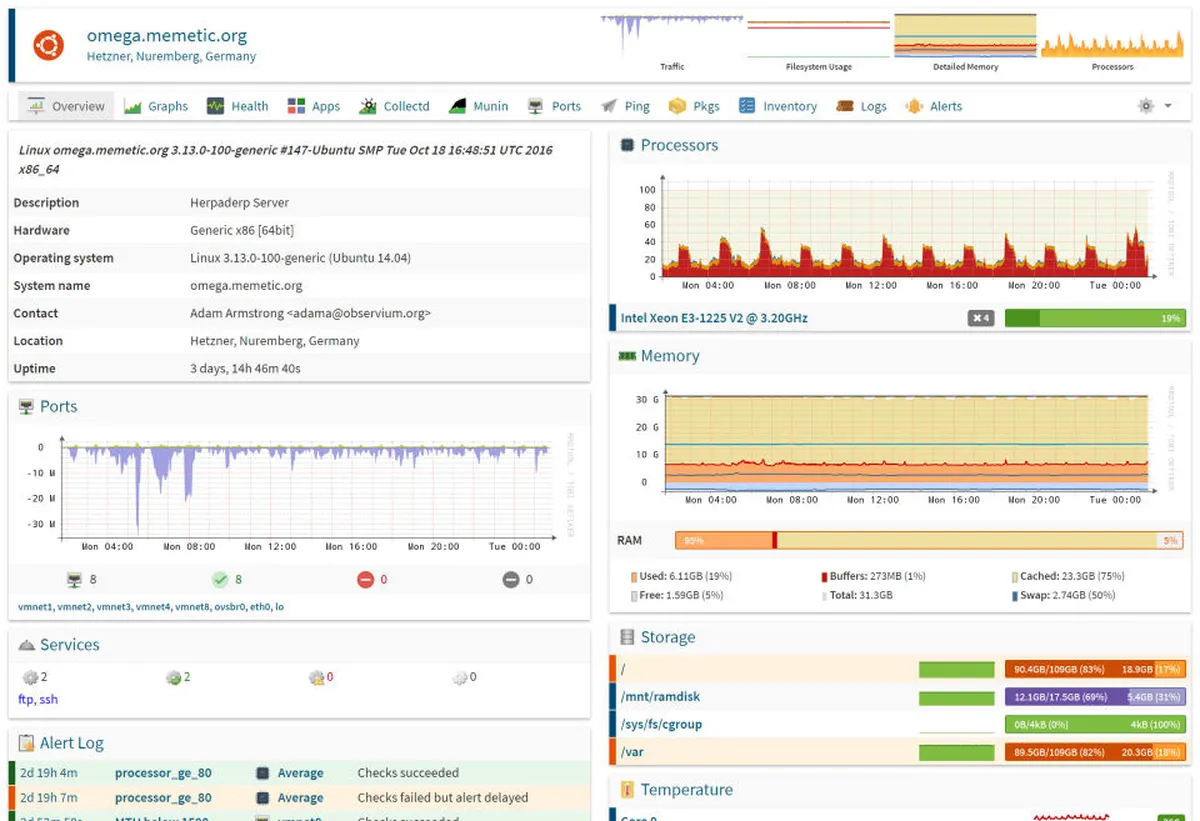Open the Logs tab
Screen dimensions: 1200x821
click(x=862, y=106)
